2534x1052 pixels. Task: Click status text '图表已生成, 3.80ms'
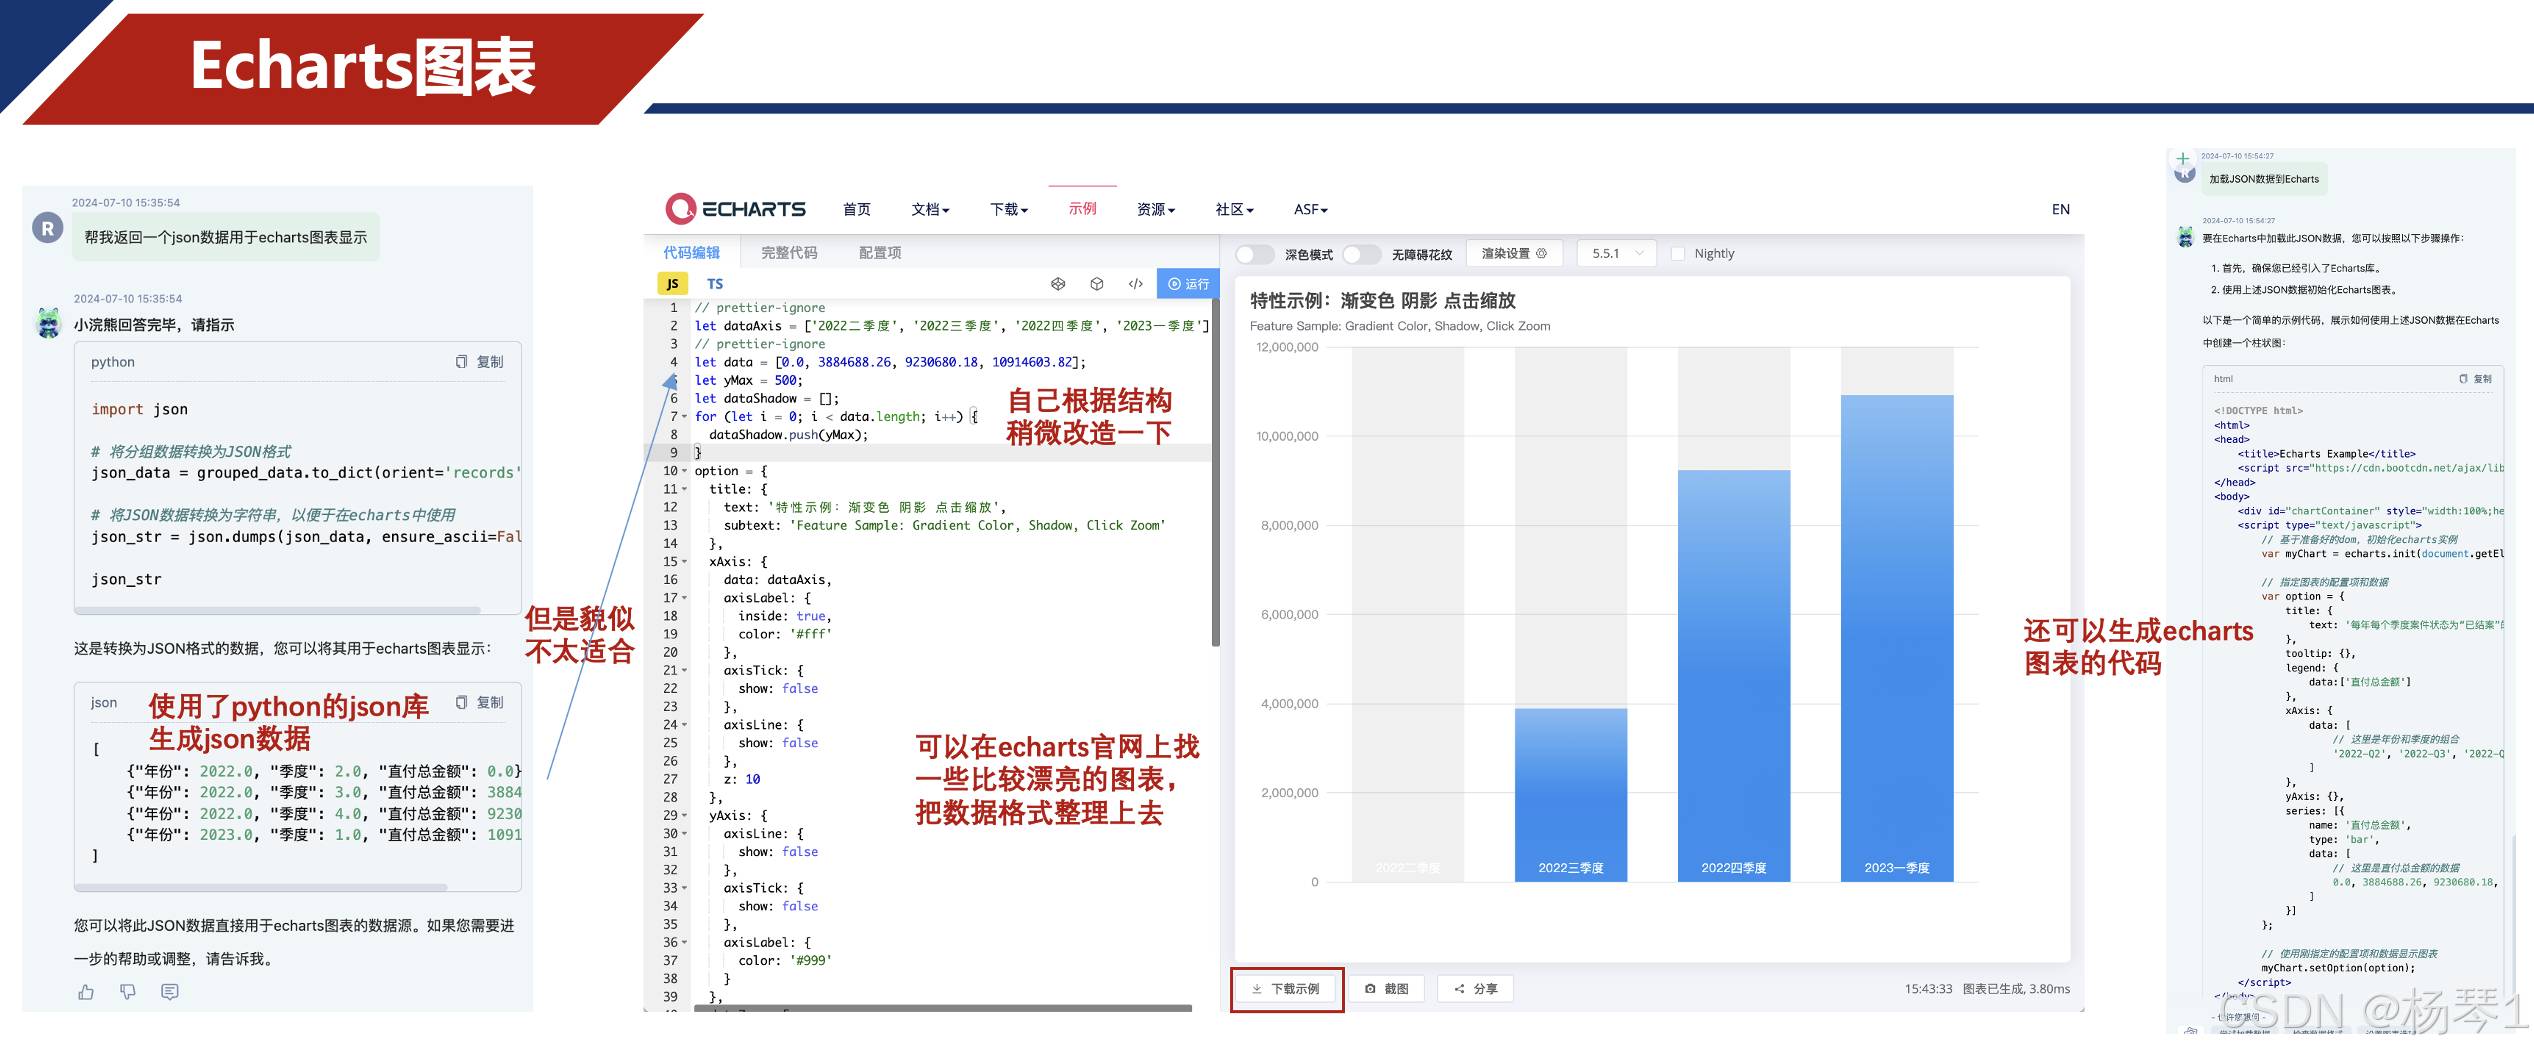(2016, 989)
